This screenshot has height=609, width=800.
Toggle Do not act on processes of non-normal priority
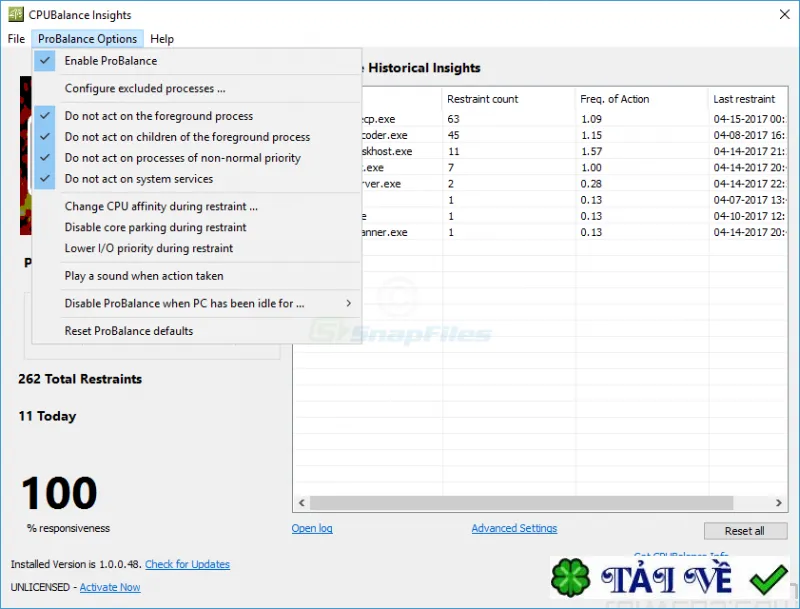coord(196,158)
